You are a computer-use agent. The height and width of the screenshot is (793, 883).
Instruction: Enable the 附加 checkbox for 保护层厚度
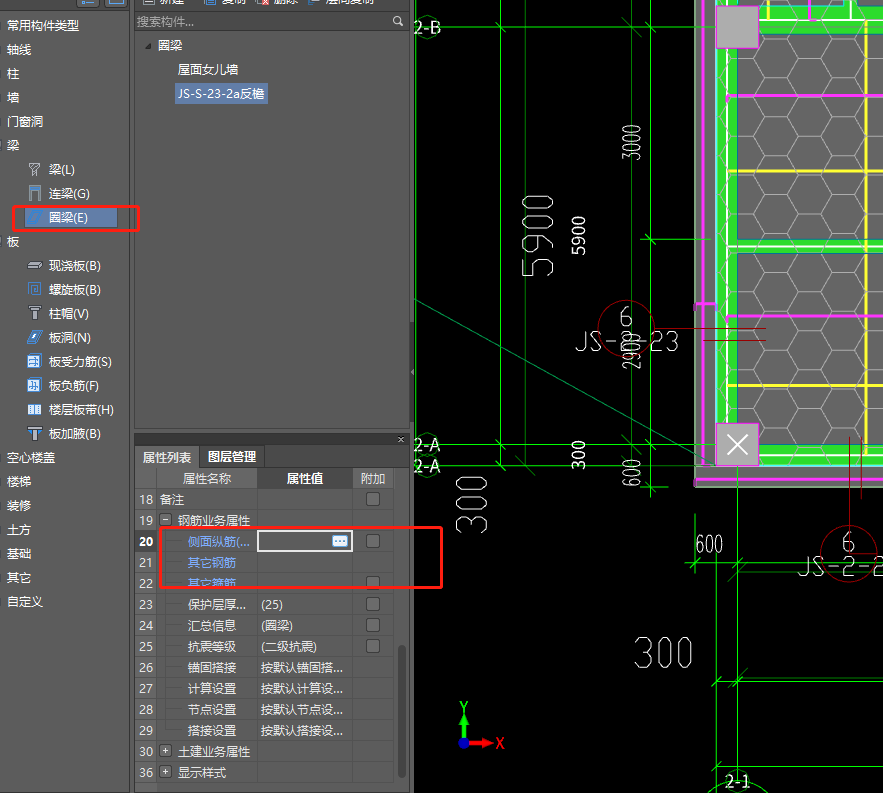pyautogui.click(x=373, y=604)
